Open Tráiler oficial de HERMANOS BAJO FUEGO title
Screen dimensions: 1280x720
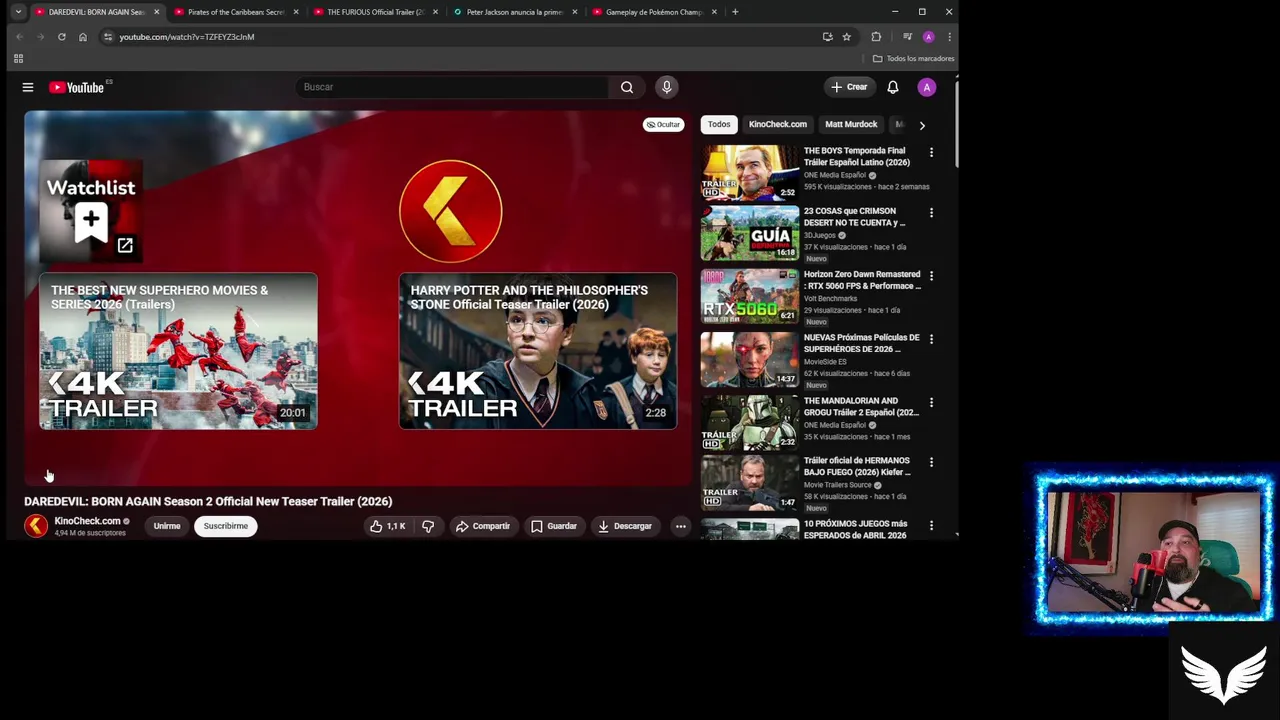(857, 466)
